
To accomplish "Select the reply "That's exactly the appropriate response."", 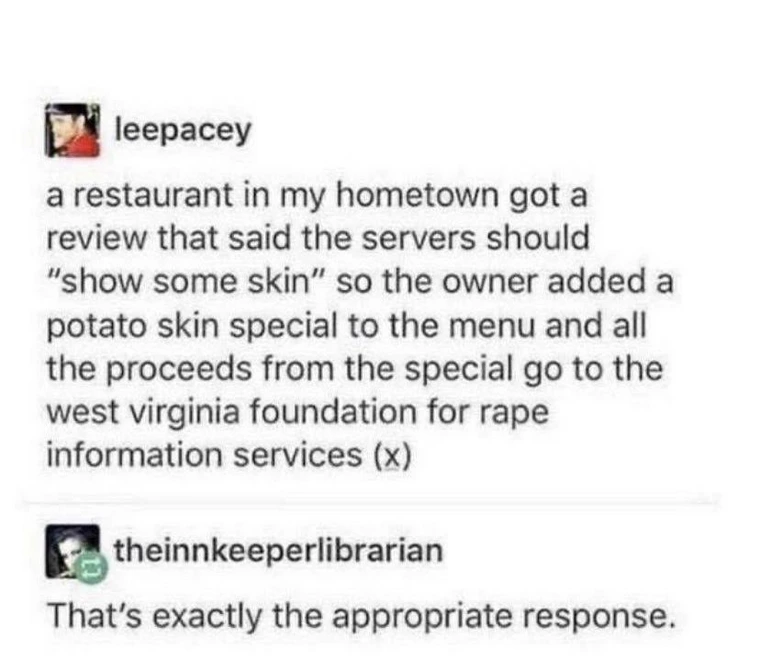I will [361, 617].
